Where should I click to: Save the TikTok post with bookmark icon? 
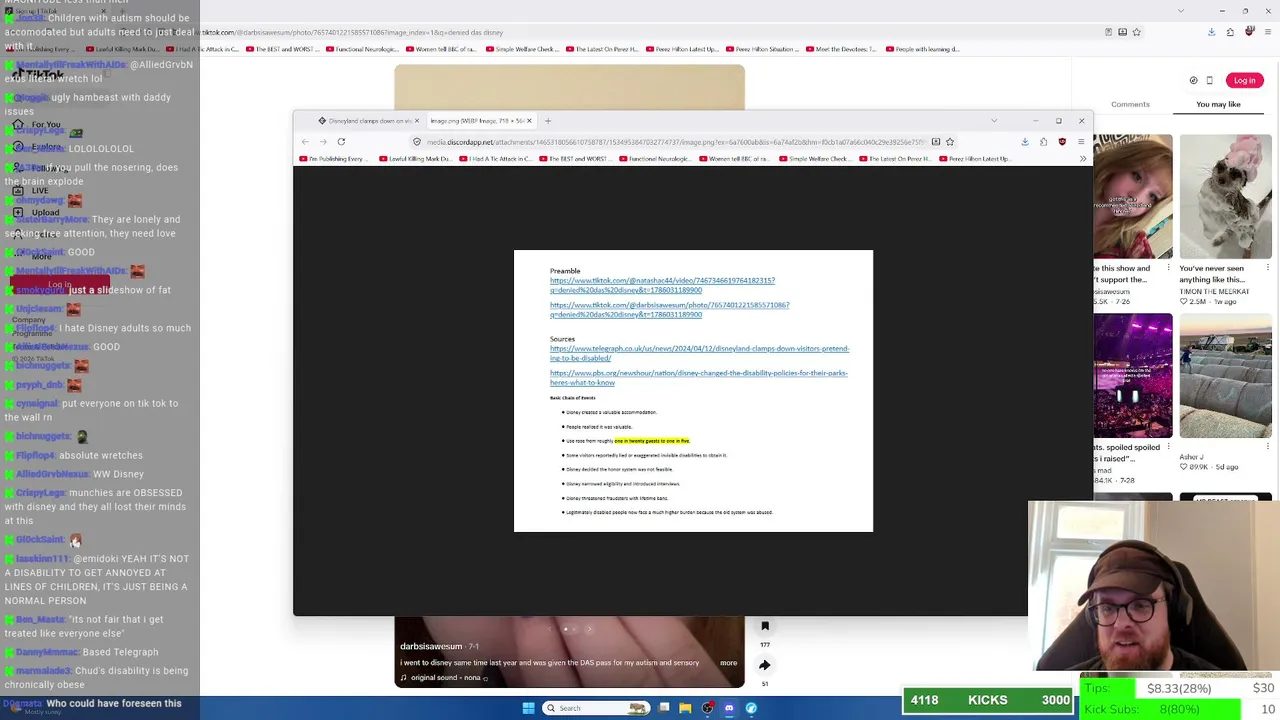point(765,627)
